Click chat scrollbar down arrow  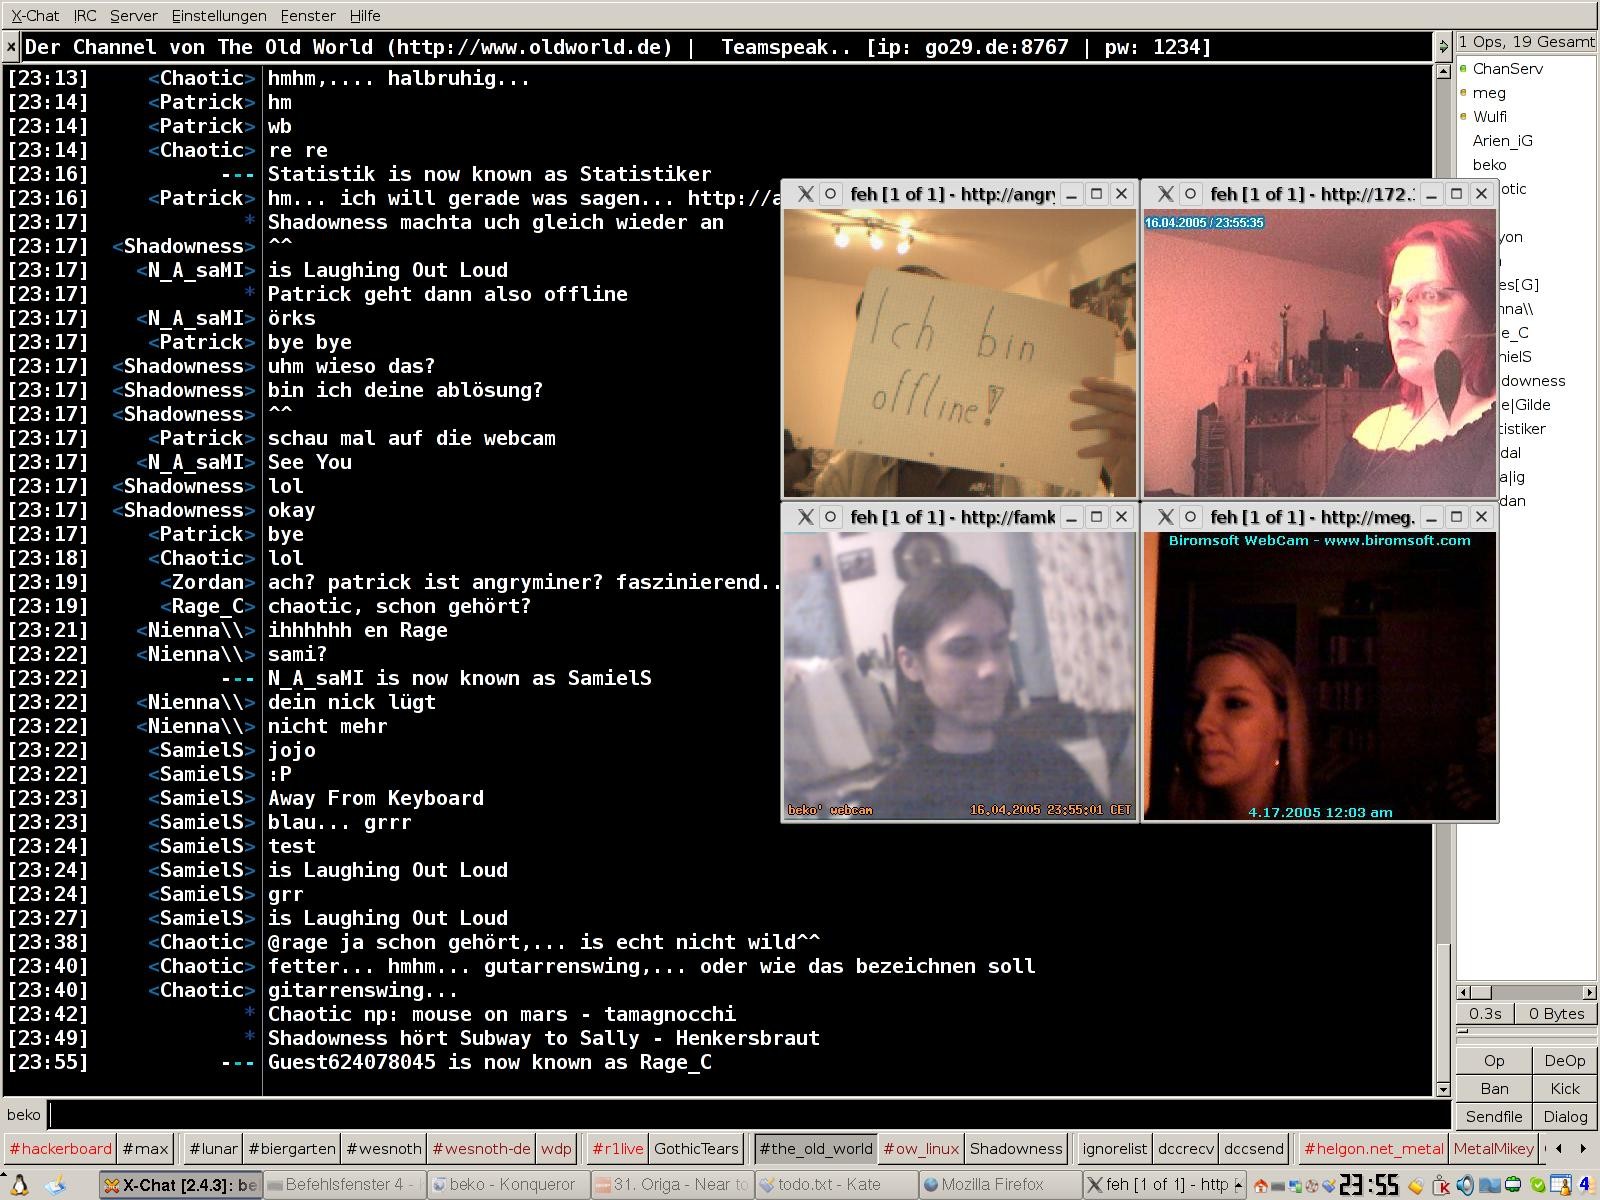click(x=1443, y=1088)
